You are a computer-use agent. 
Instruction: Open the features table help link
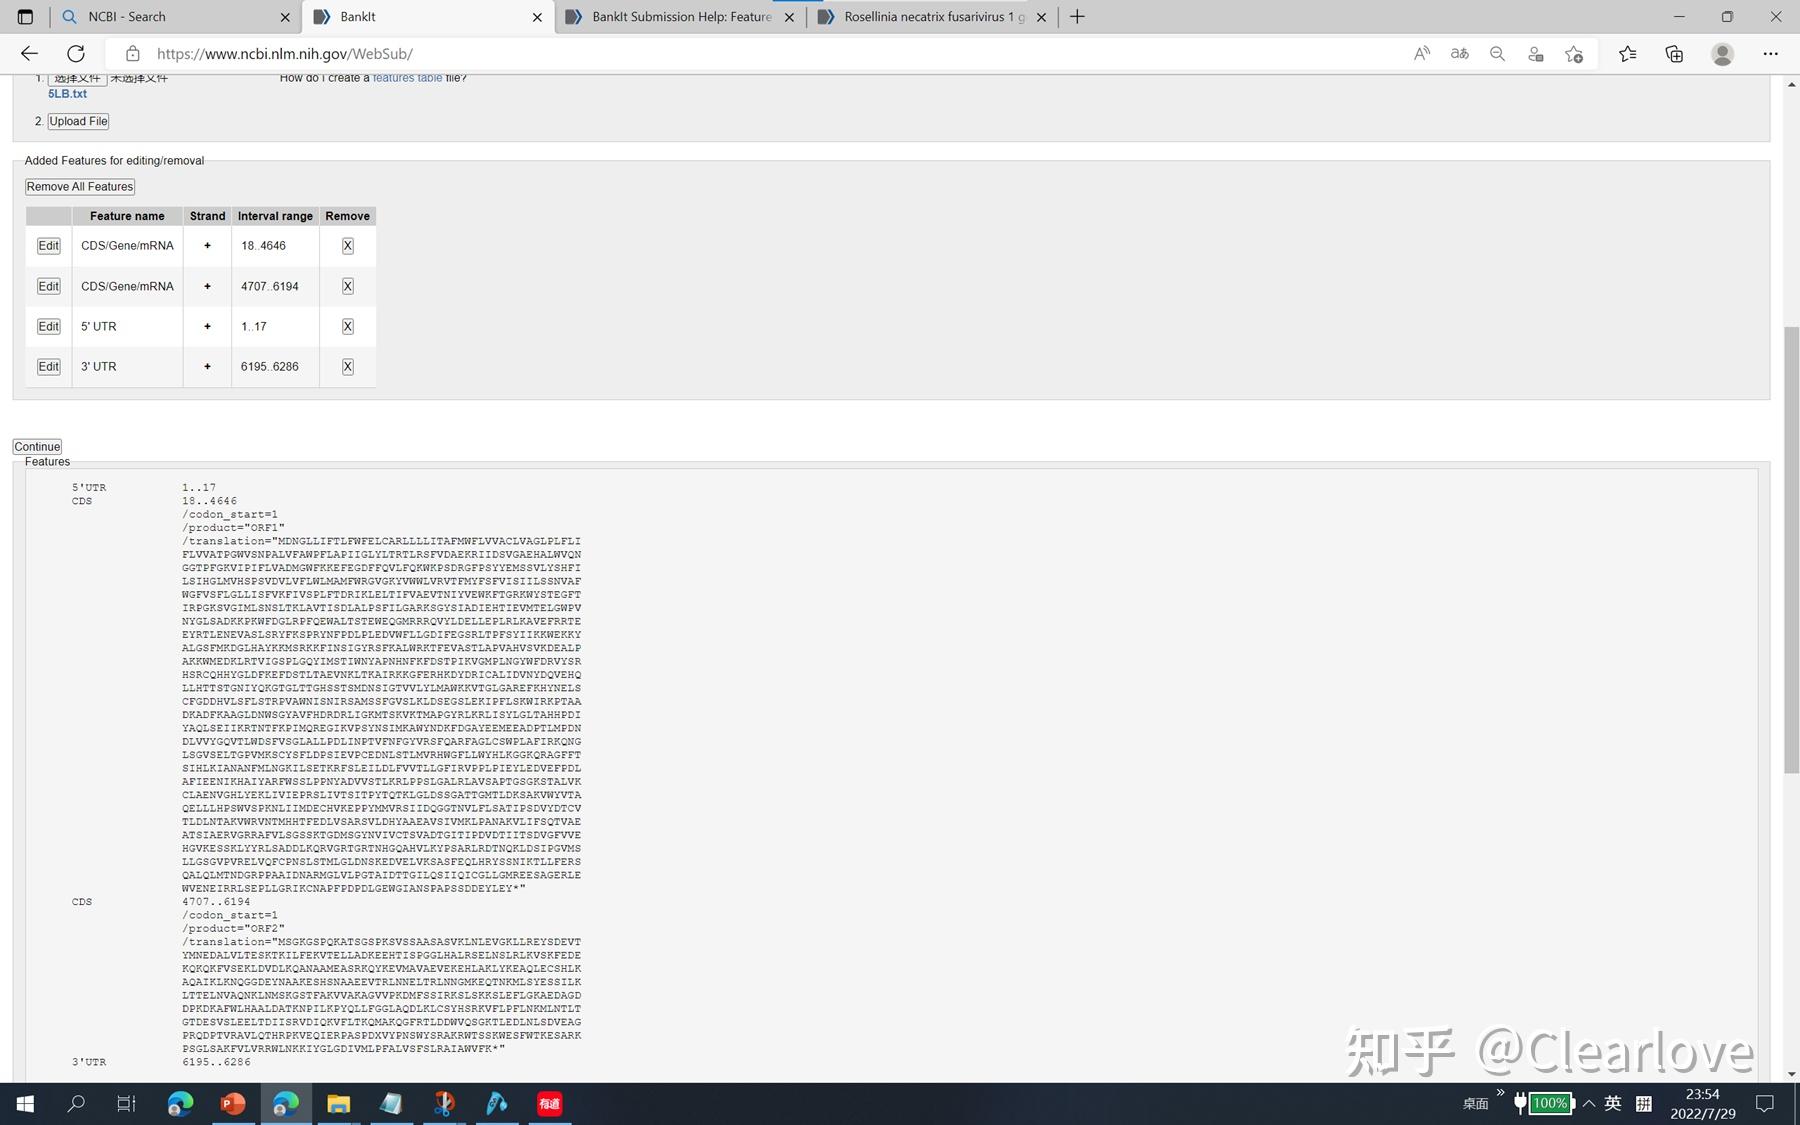[x=406, y=77]
